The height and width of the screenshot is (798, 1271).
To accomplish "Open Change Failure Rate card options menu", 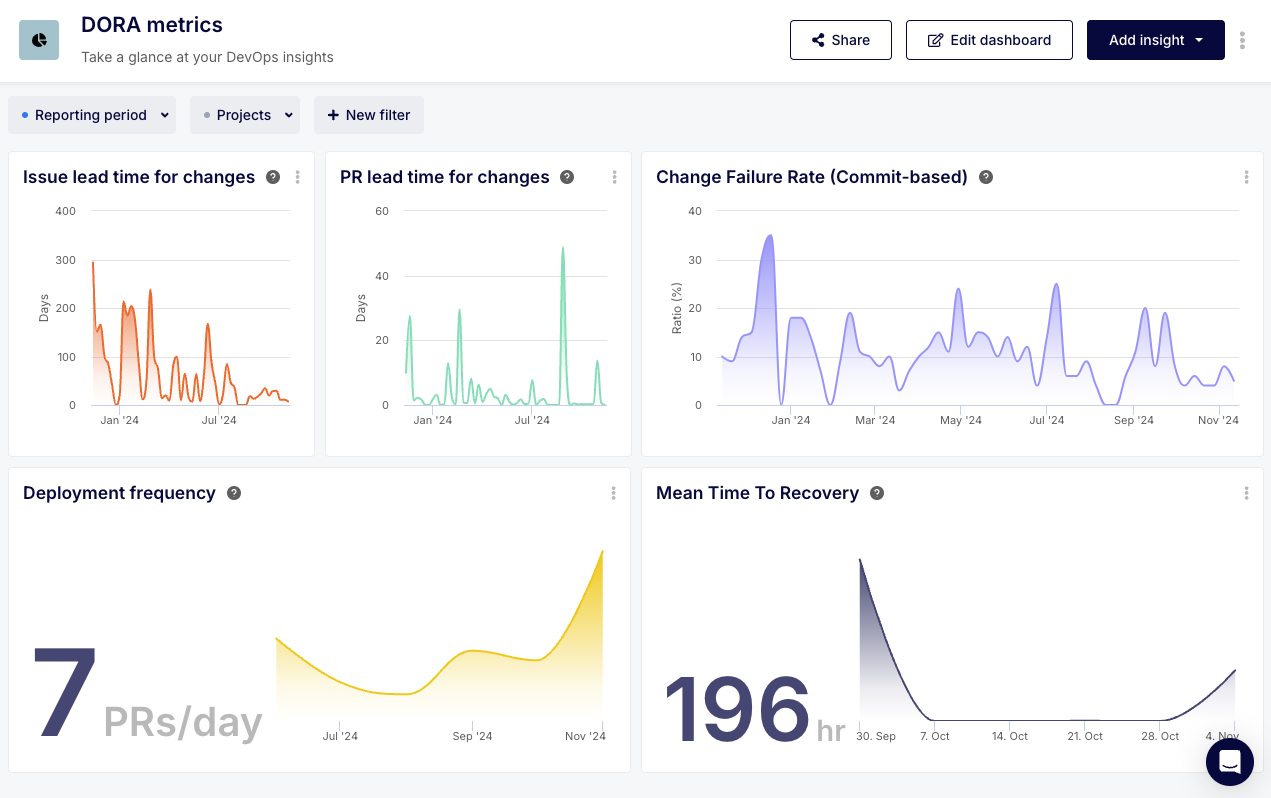I will [x=1246, y=177].
